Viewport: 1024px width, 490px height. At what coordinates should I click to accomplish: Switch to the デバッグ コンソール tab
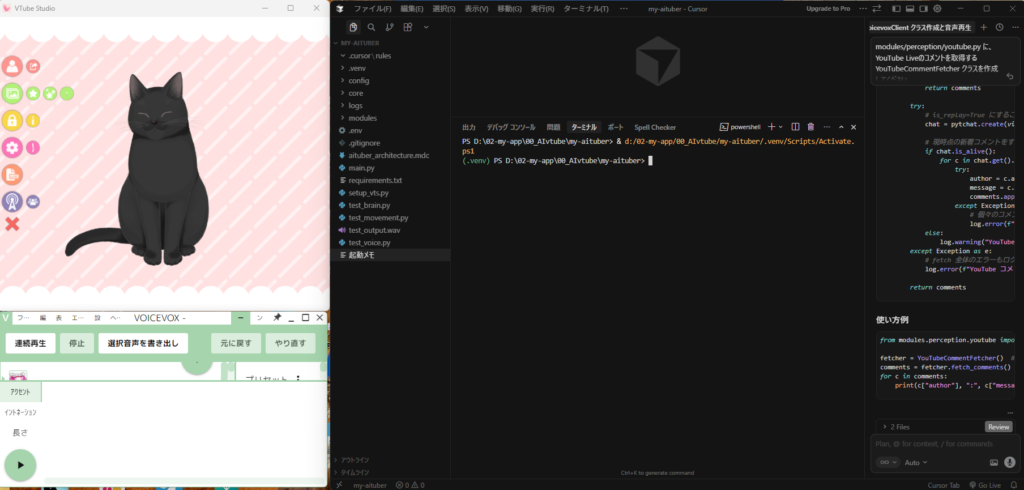(510, 128)
